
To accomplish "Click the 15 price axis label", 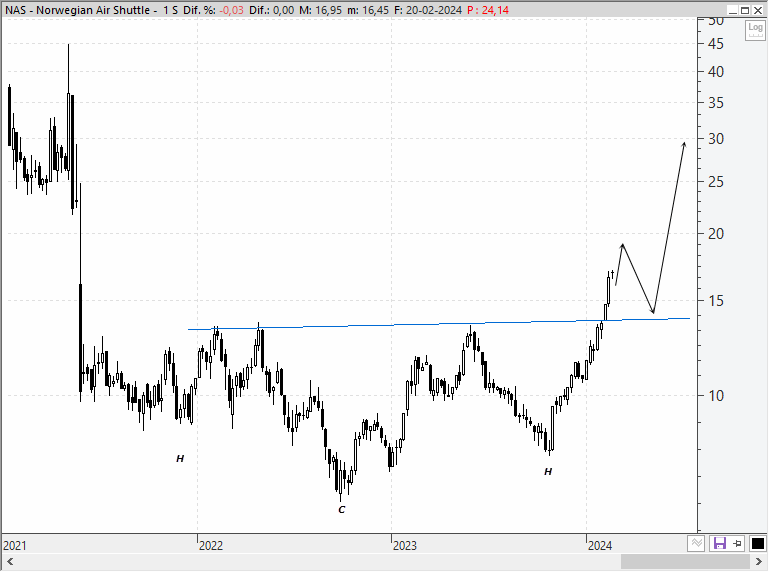I will point(716,301).
